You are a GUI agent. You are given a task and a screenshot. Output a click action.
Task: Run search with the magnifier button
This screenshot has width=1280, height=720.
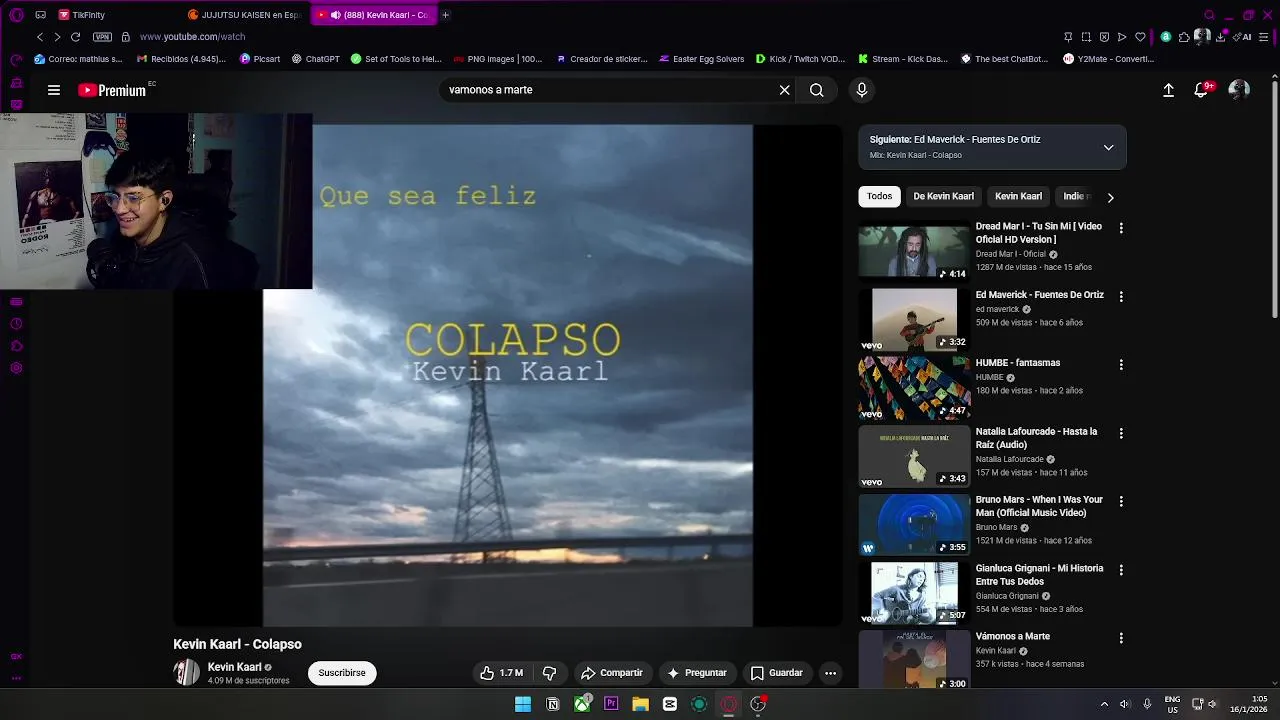[817, 90]
